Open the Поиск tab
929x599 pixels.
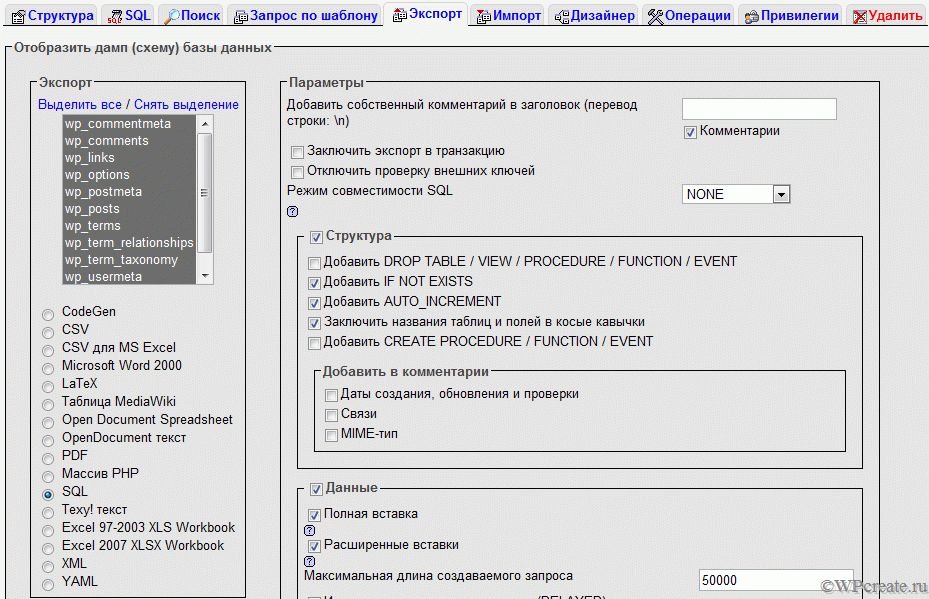[193, 15]
